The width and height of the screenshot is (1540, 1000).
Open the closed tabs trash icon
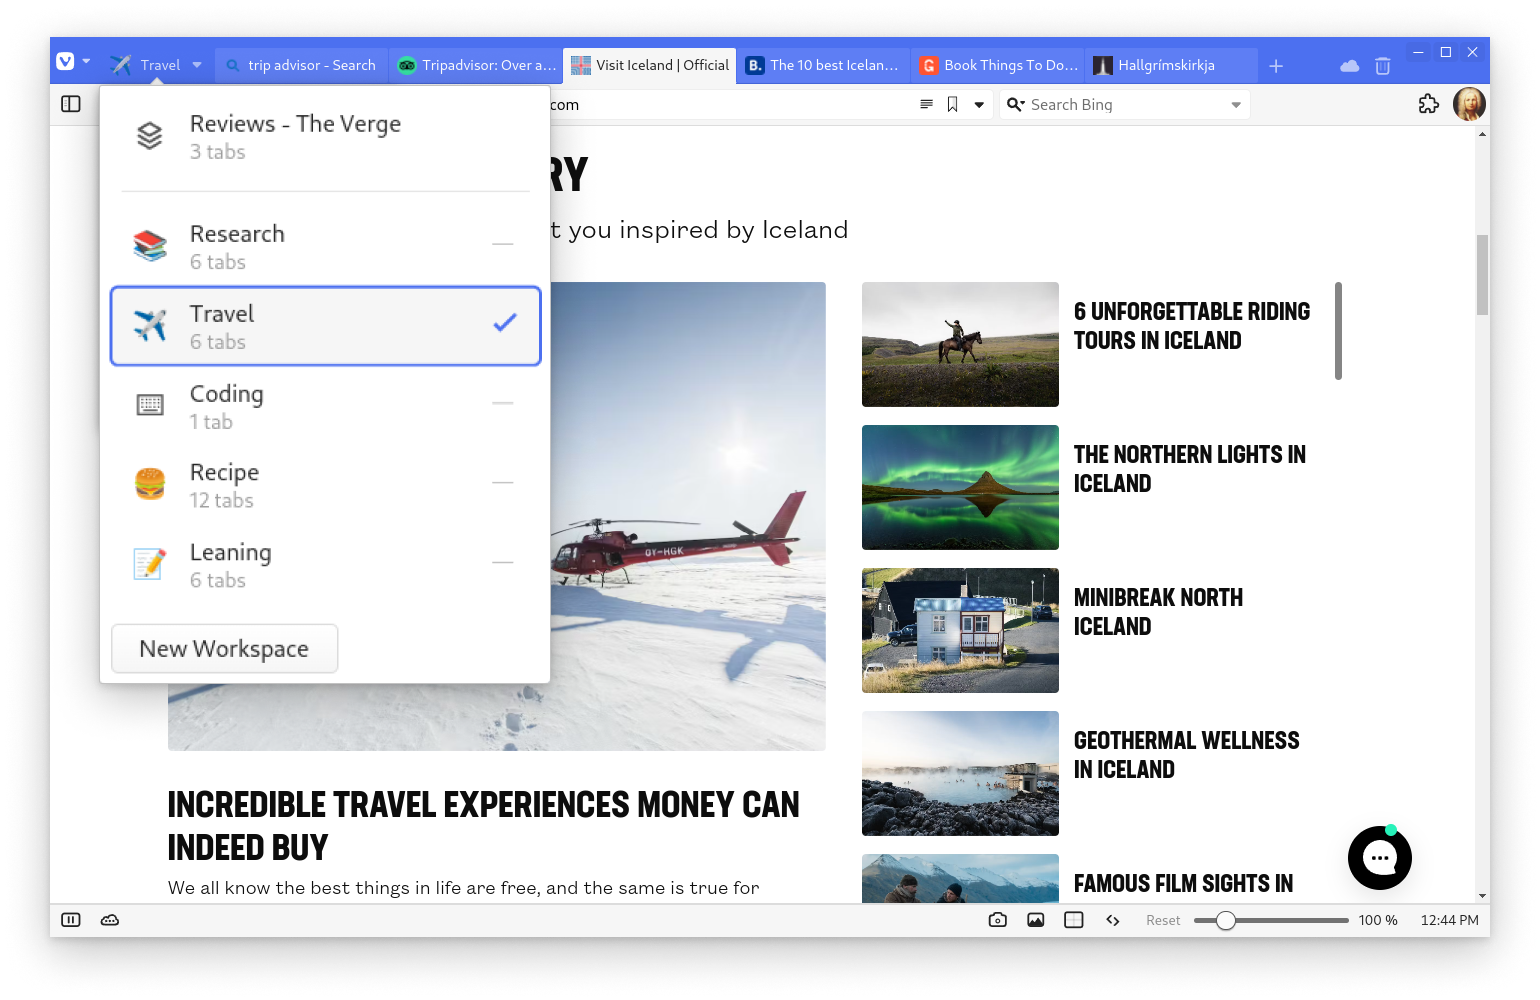[1383, 66]
